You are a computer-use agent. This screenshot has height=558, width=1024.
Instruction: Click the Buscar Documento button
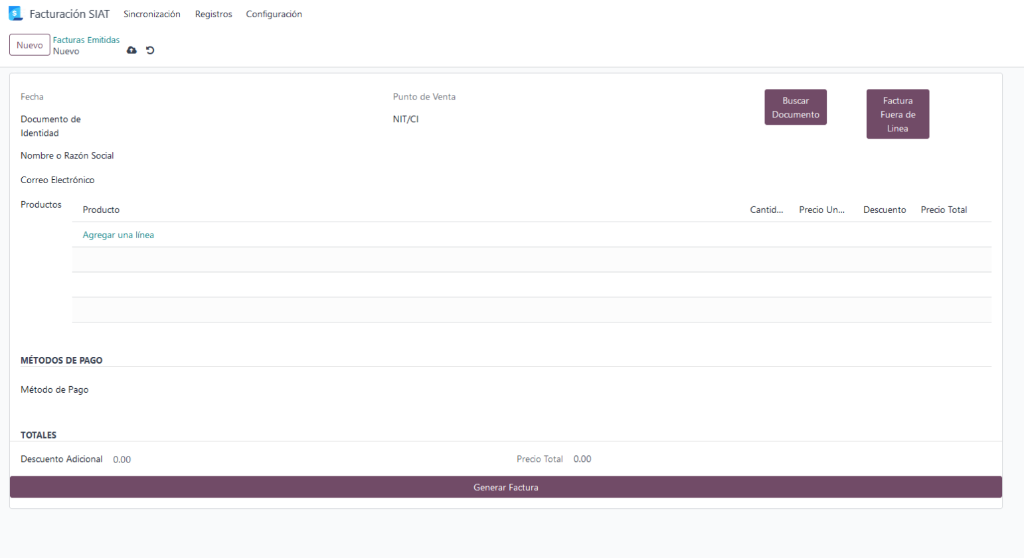tap(795, 107)
